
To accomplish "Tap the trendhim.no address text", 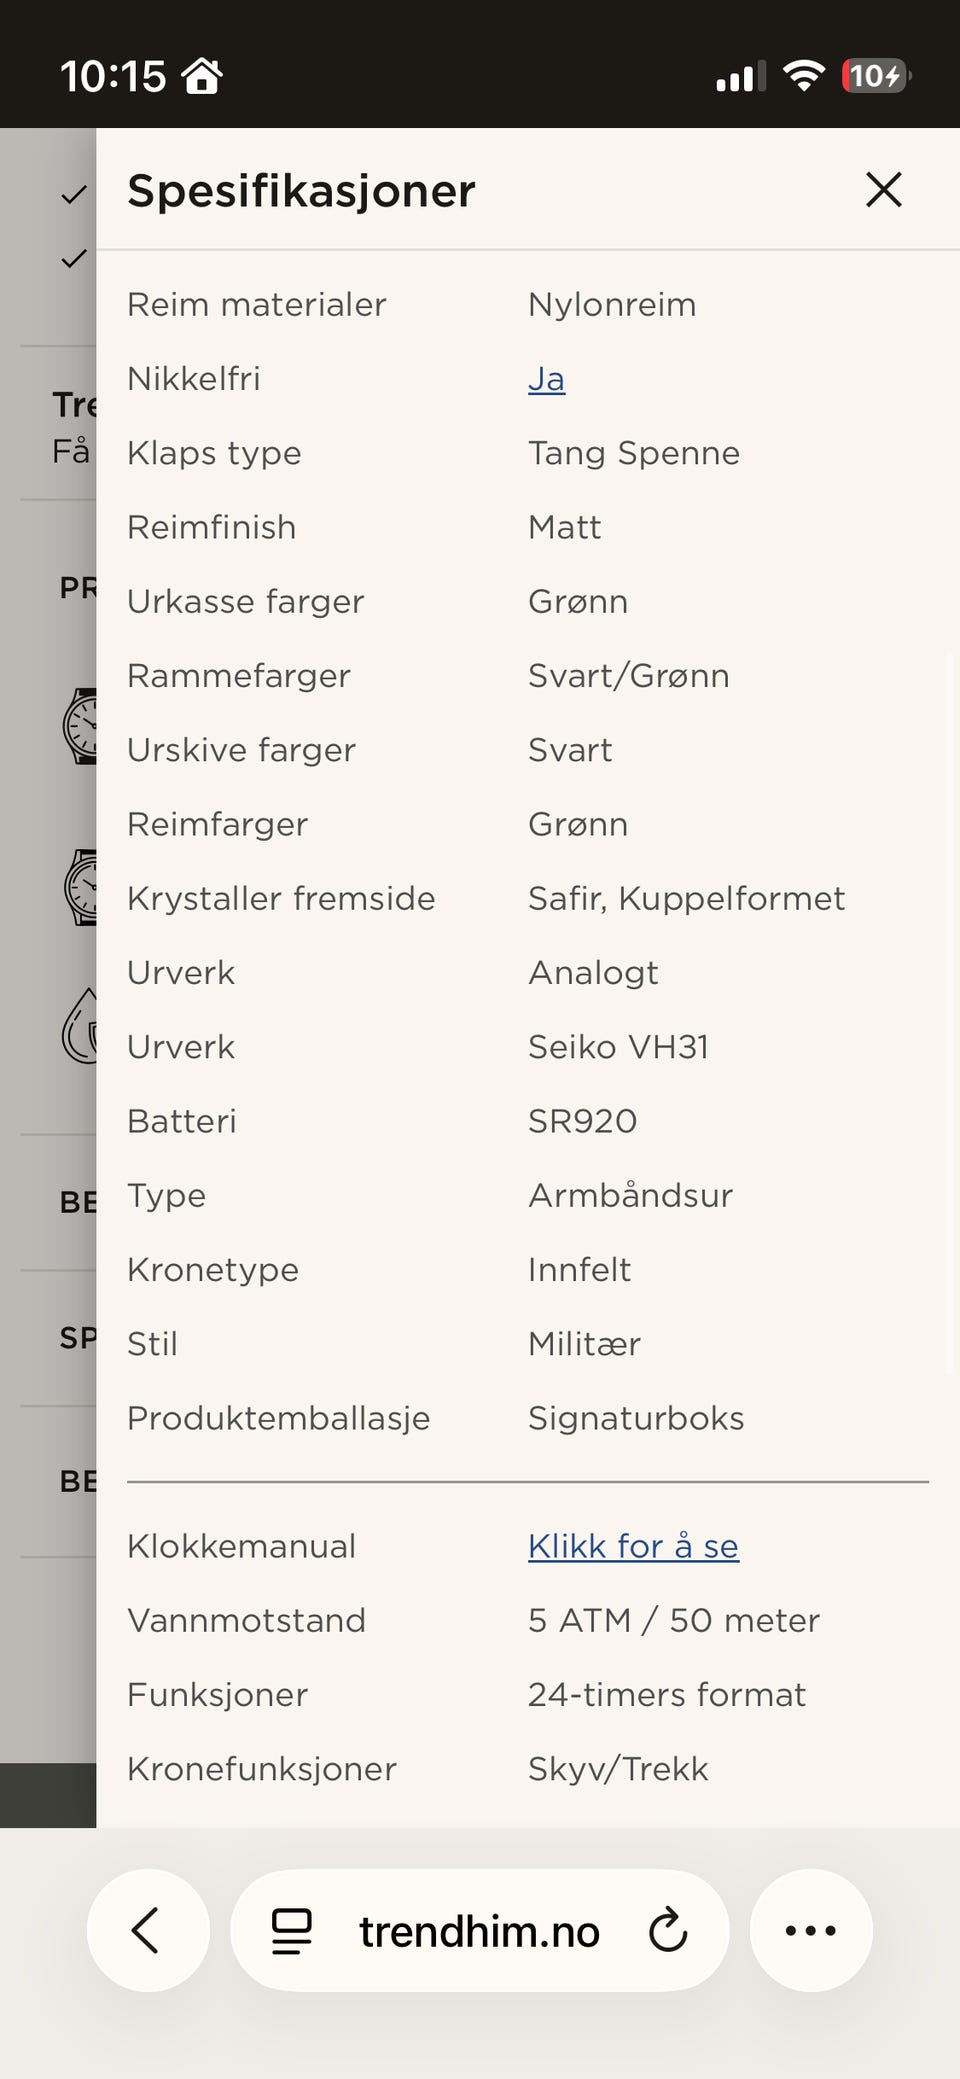I will [479, 1931].
